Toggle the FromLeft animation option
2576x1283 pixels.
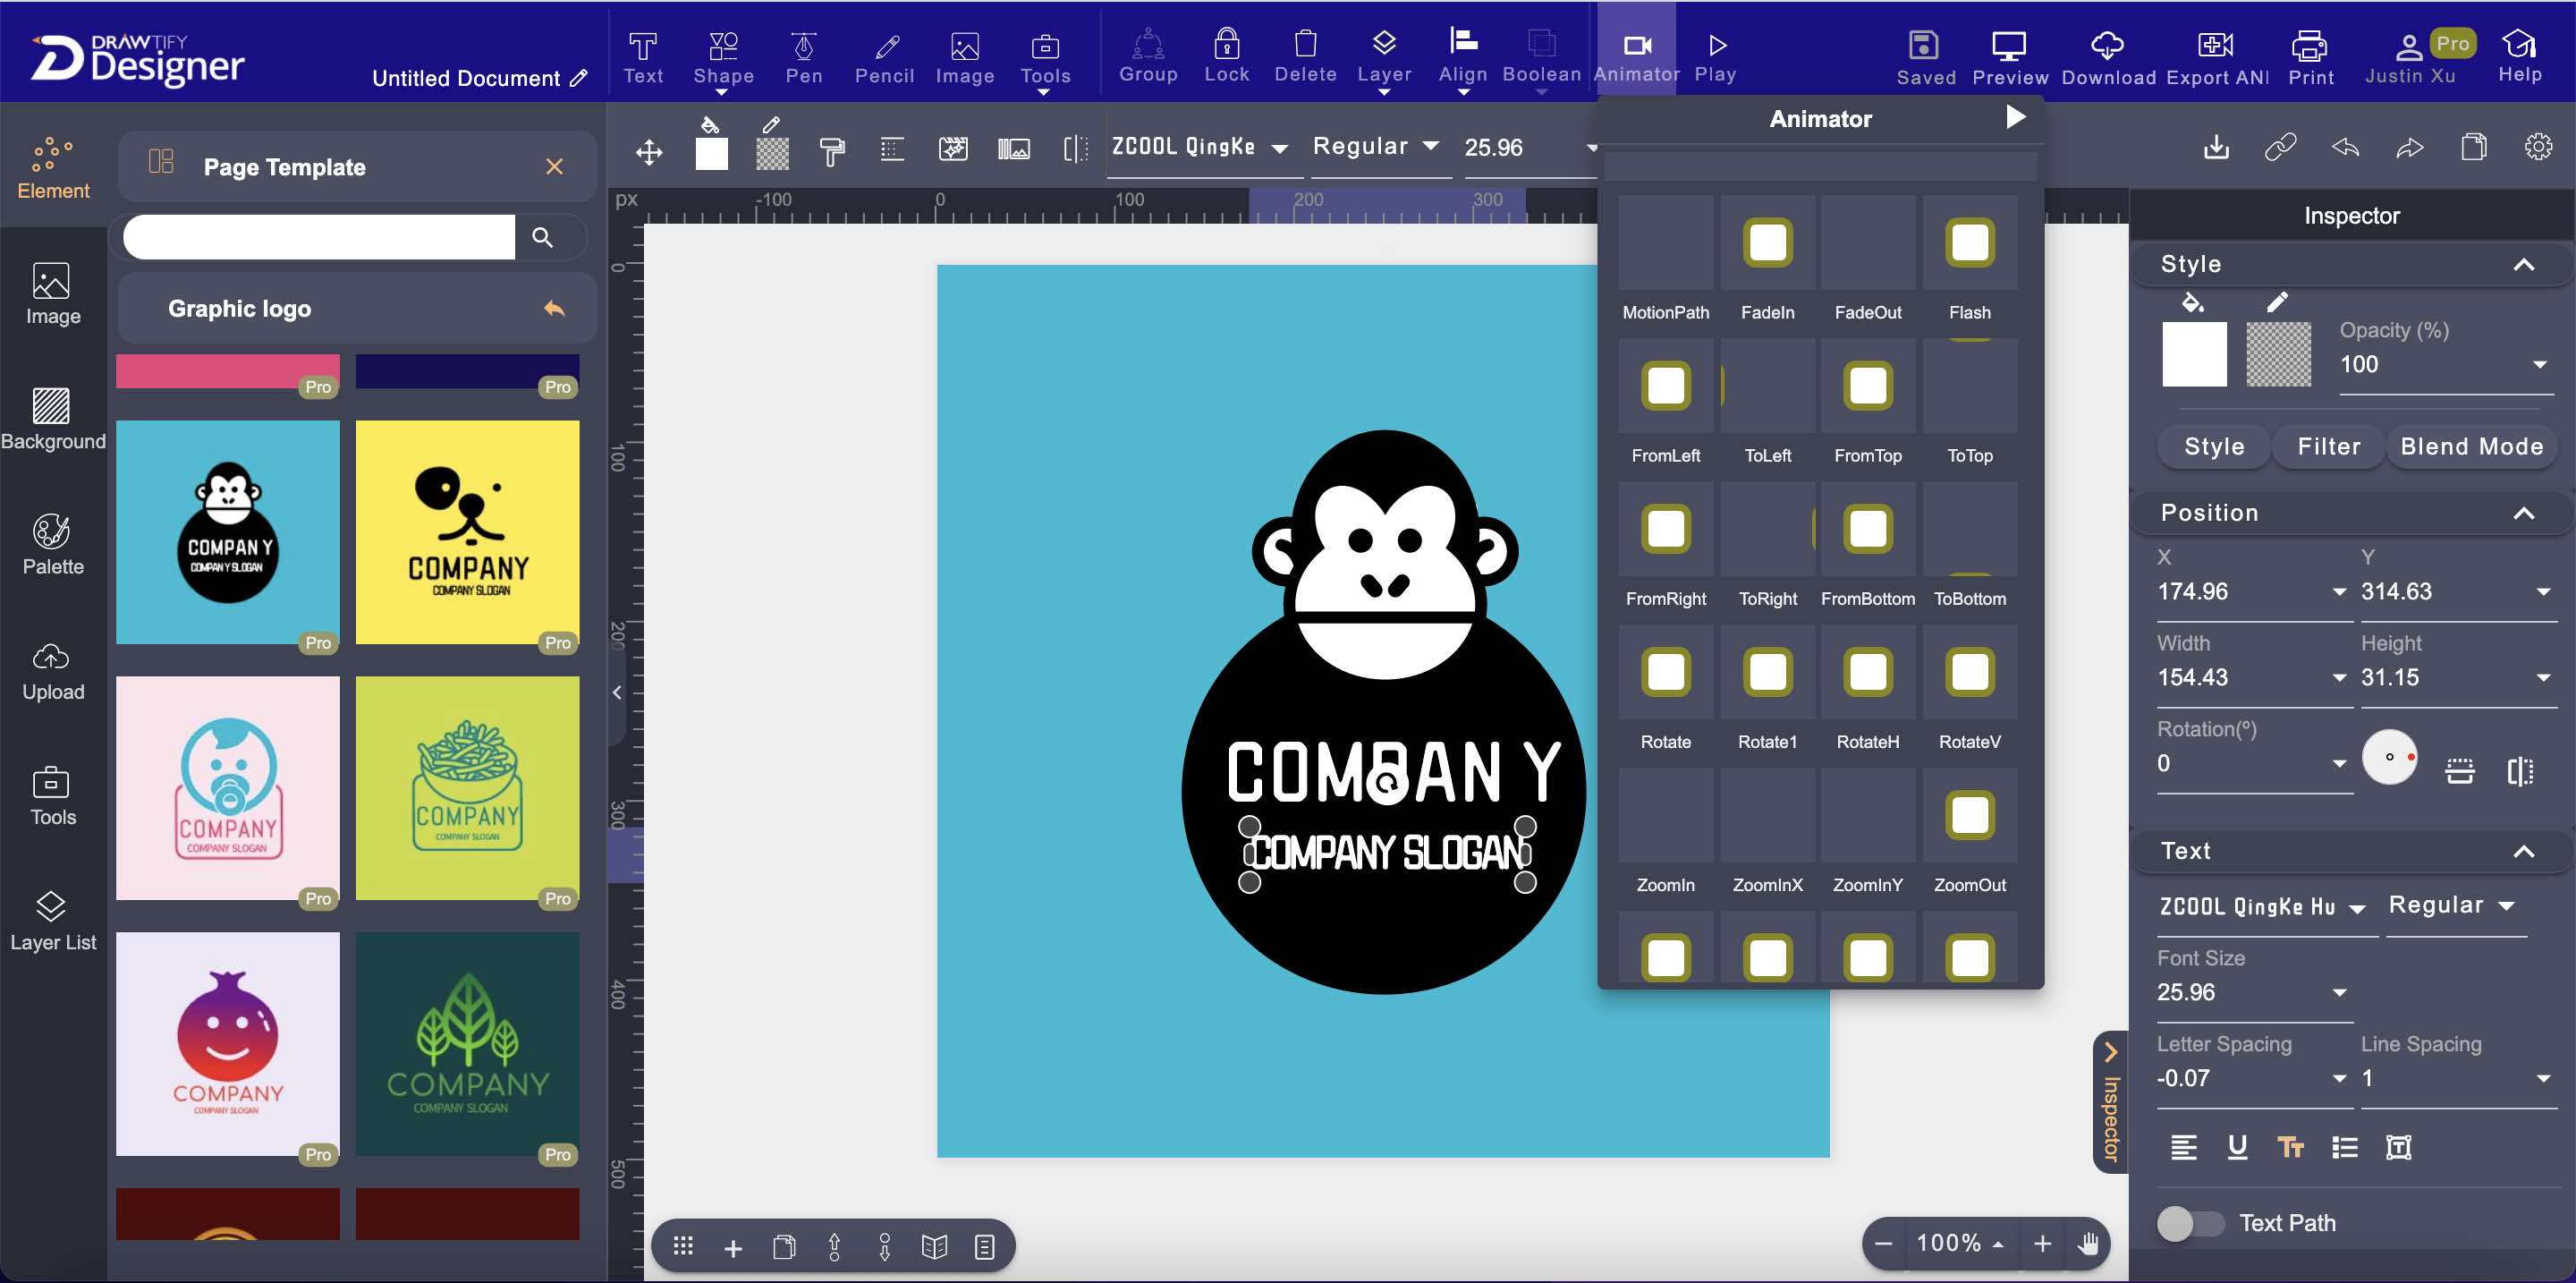tap(1665, 385)
